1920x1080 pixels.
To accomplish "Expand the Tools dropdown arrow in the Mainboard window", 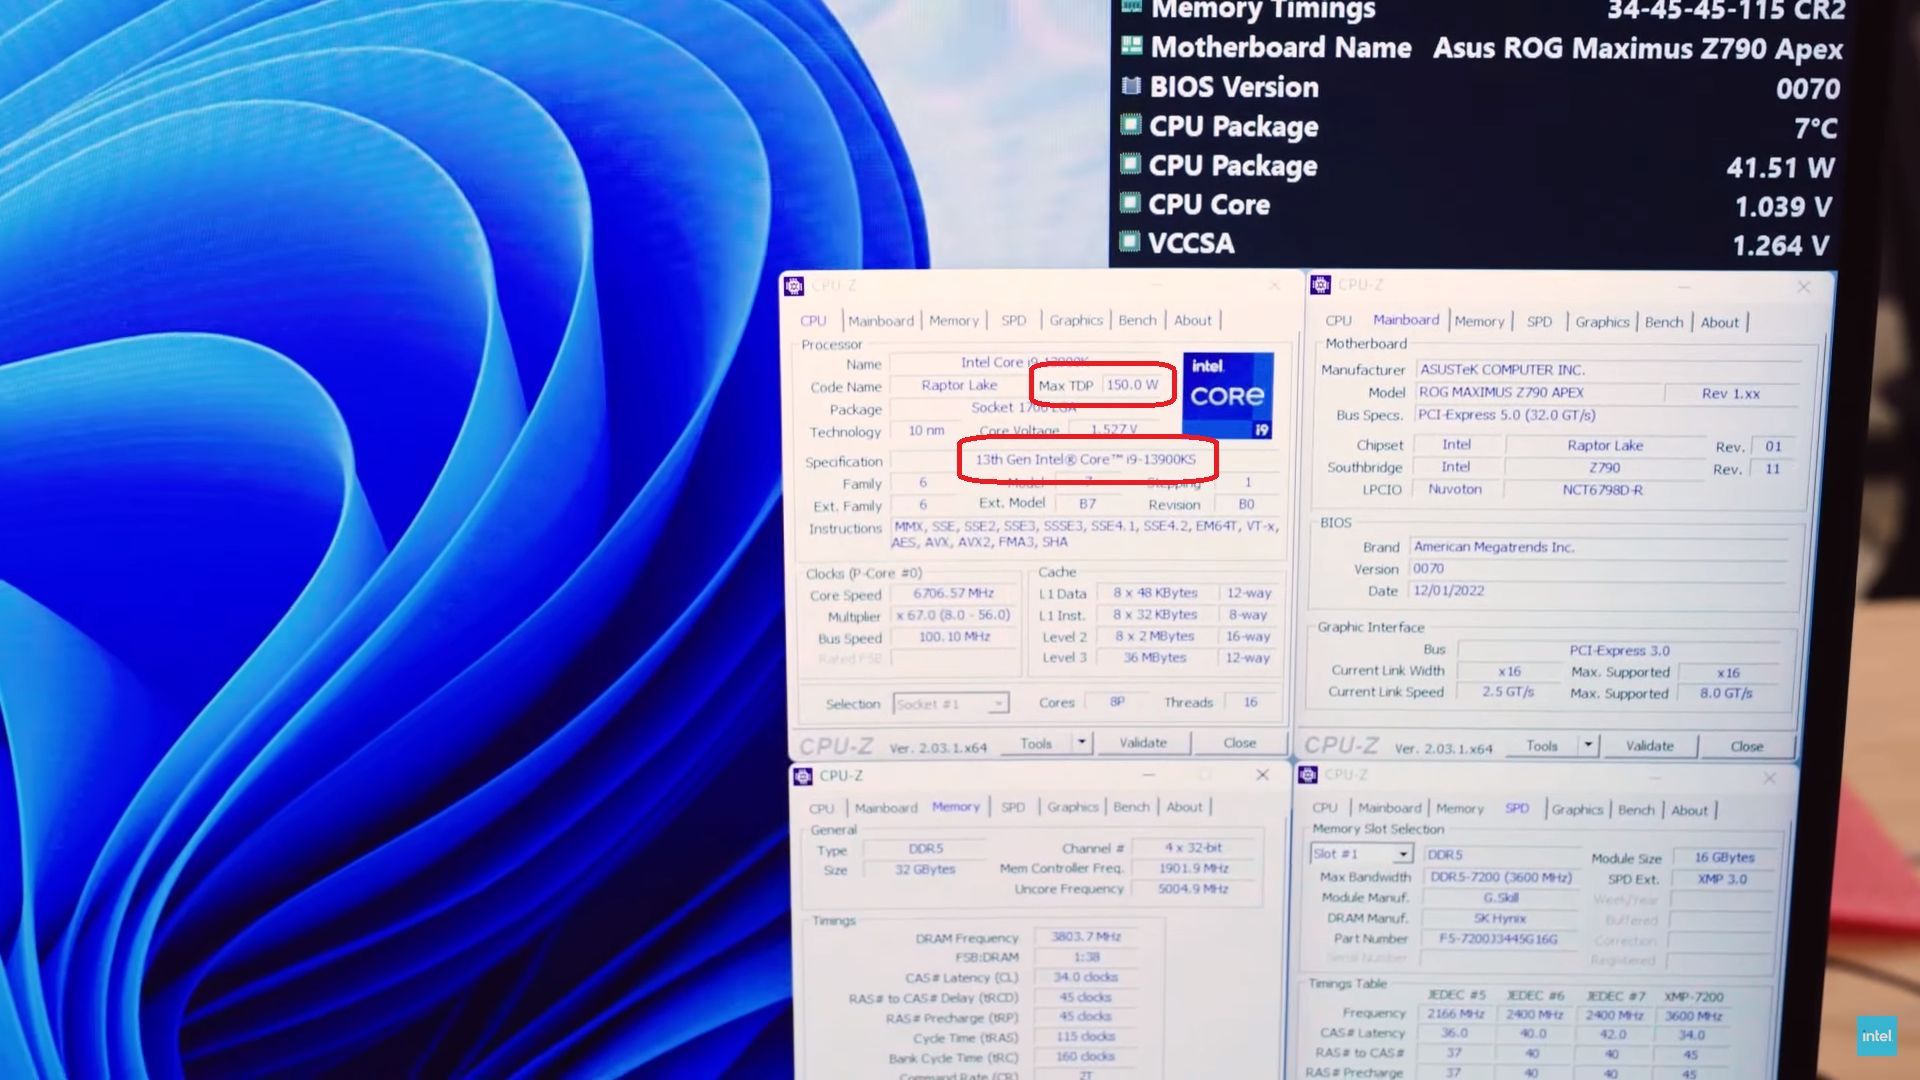I will [1588, 746].
